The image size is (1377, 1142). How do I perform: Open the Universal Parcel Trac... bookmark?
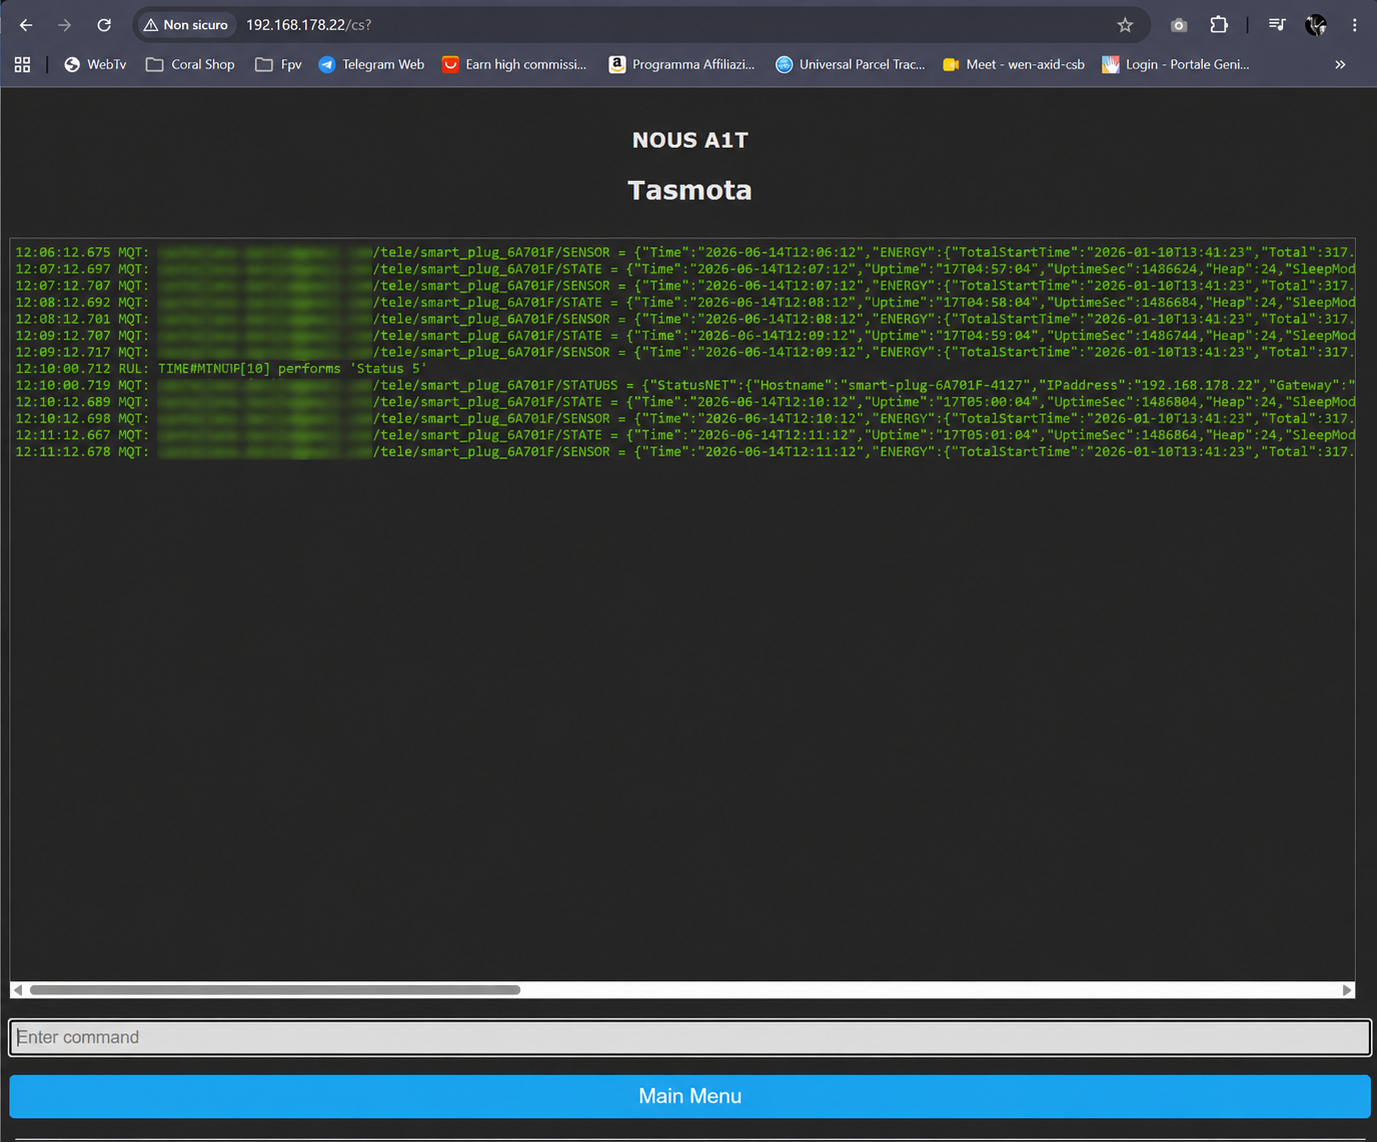coord(851,64)
